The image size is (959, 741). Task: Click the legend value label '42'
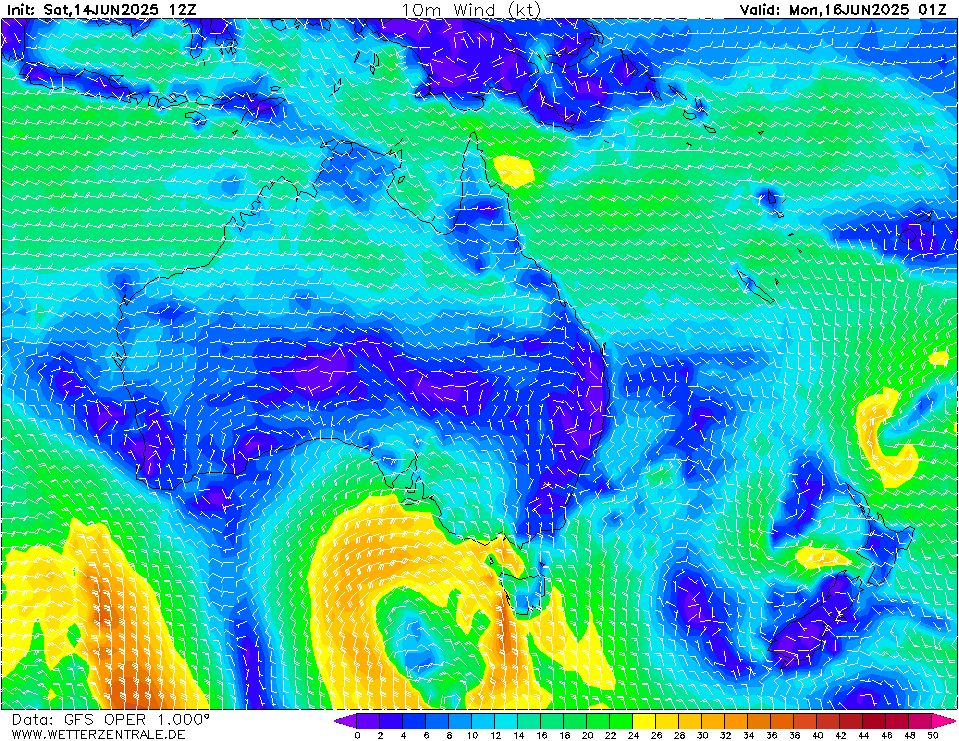(x=840, y=735)
